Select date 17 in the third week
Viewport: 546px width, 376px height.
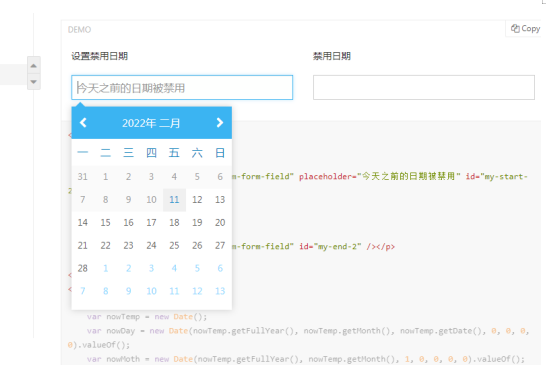click(151, 223)
